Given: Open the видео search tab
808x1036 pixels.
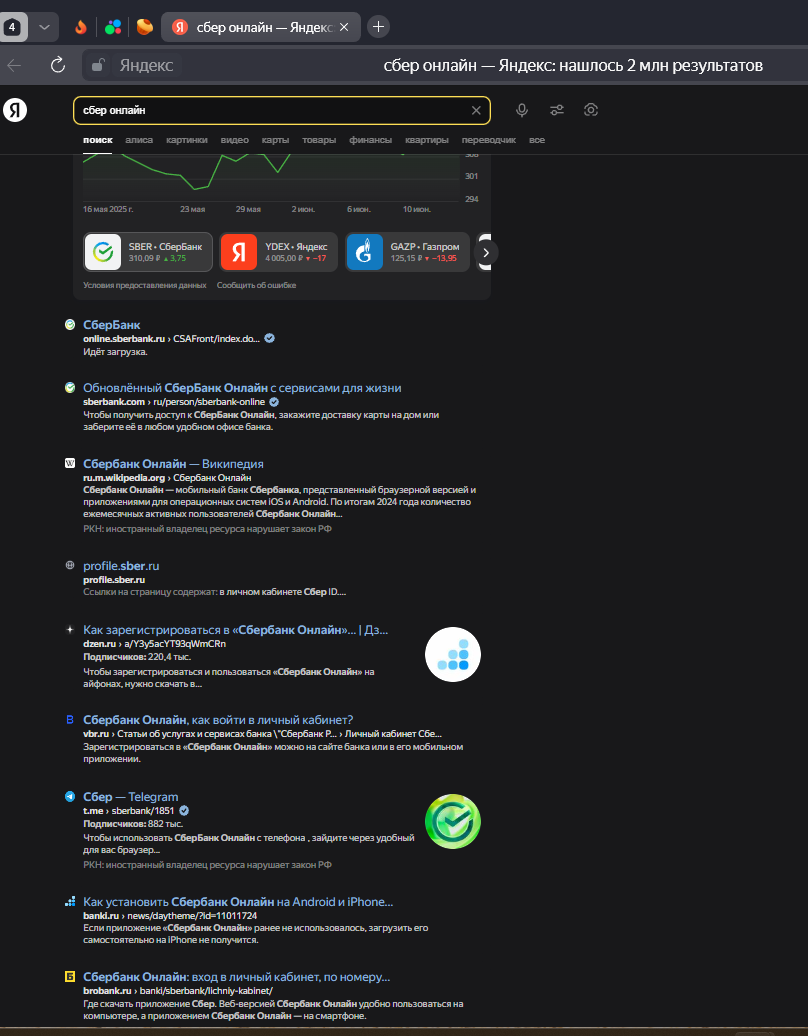Looking at the screenshot, I should click(x=235, y=140).
